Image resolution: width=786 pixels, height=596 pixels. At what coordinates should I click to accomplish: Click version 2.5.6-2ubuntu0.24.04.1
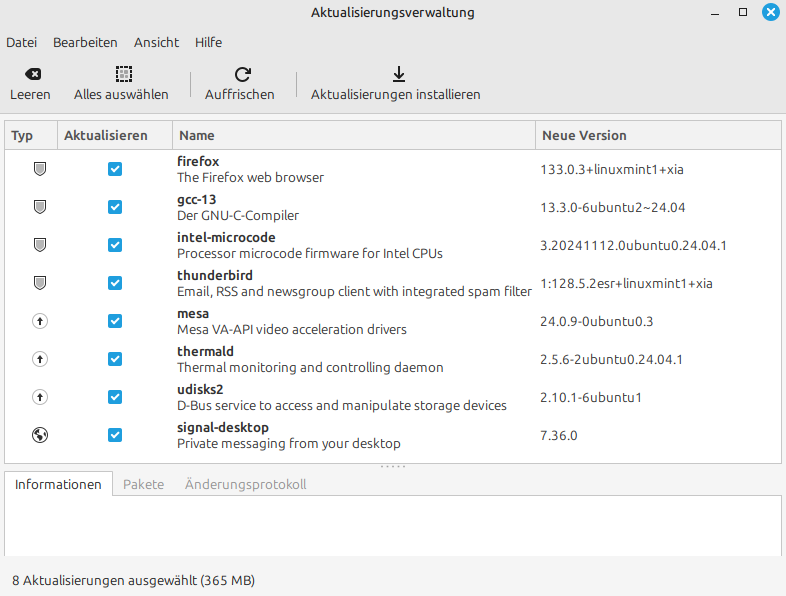(612, 359)
